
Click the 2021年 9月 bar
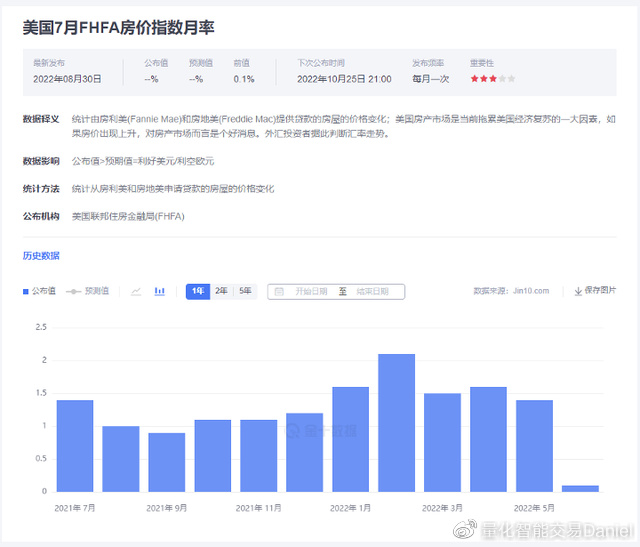pos(167,462)
